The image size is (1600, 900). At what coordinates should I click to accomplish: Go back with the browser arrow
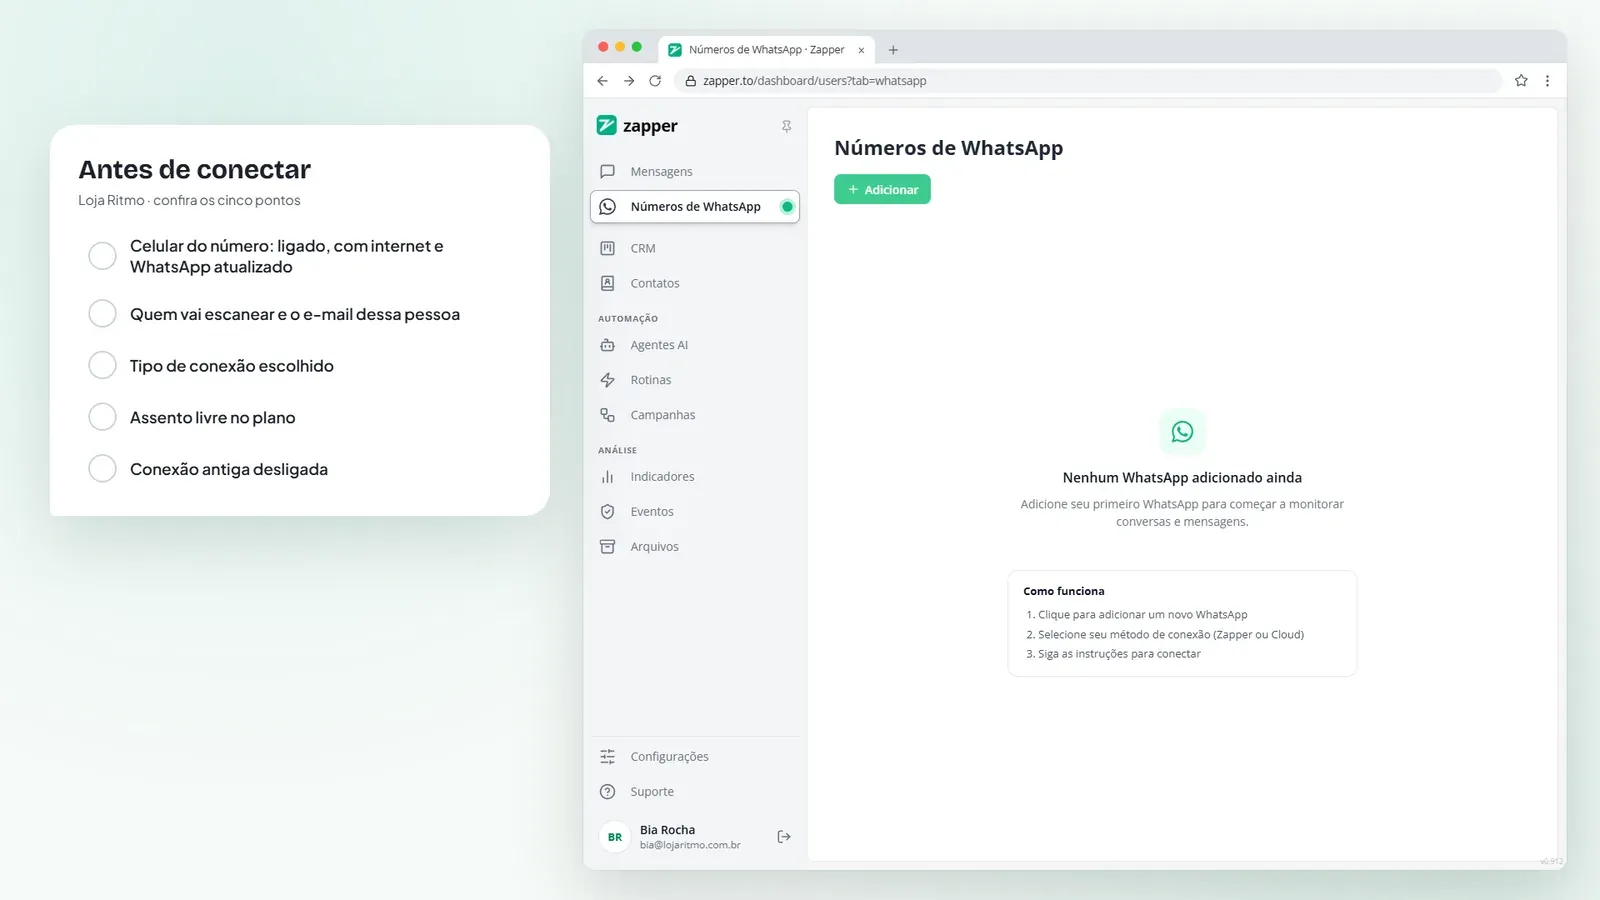click(x=602, y=81)
